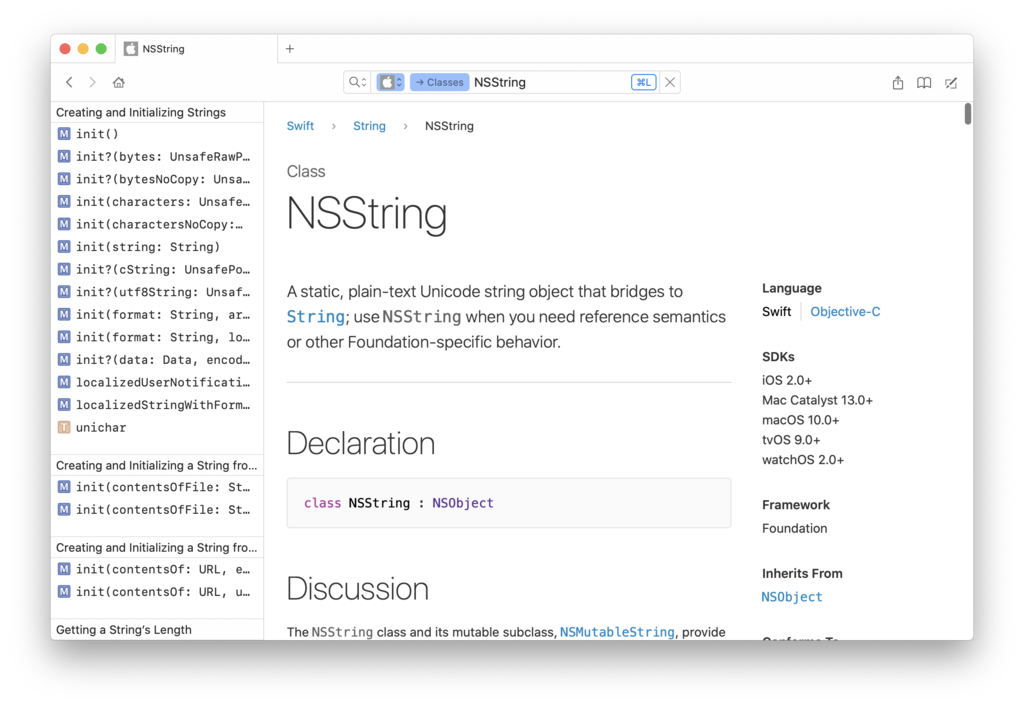Select init?(utf8String: entry
Screen dimensions: 1024x707
click(157, 292)
